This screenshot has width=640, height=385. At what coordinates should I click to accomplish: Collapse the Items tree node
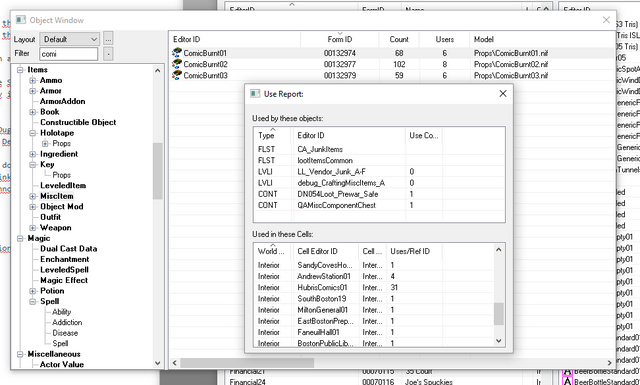click(x=20, y=70)
